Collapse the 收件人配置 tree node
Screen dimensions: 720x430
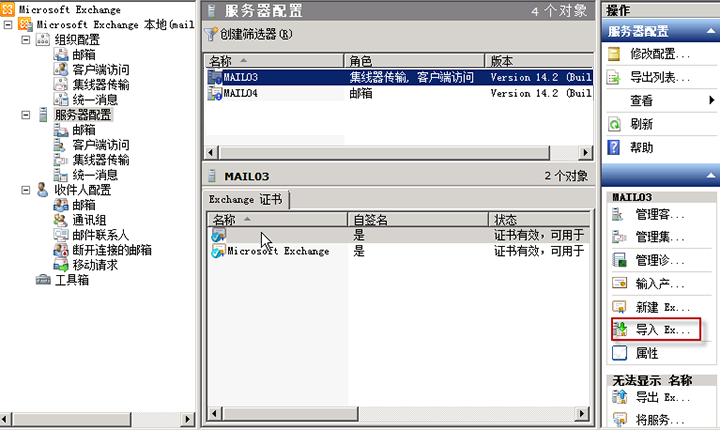click(x=26, y=190)
